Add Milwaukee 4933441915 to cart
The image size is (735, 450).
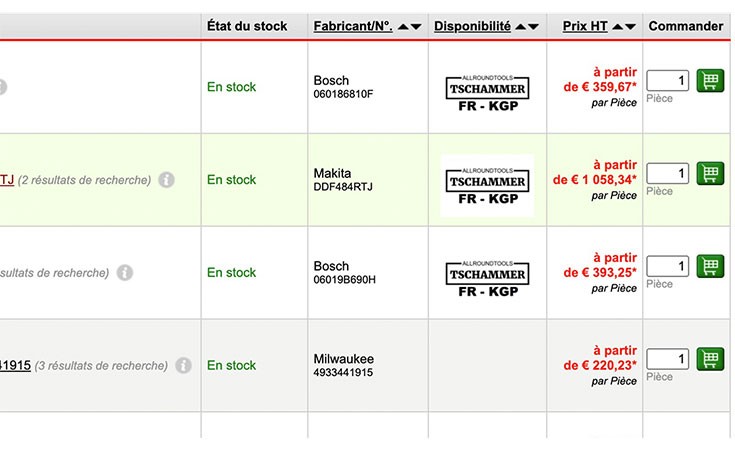coord(710,359)
